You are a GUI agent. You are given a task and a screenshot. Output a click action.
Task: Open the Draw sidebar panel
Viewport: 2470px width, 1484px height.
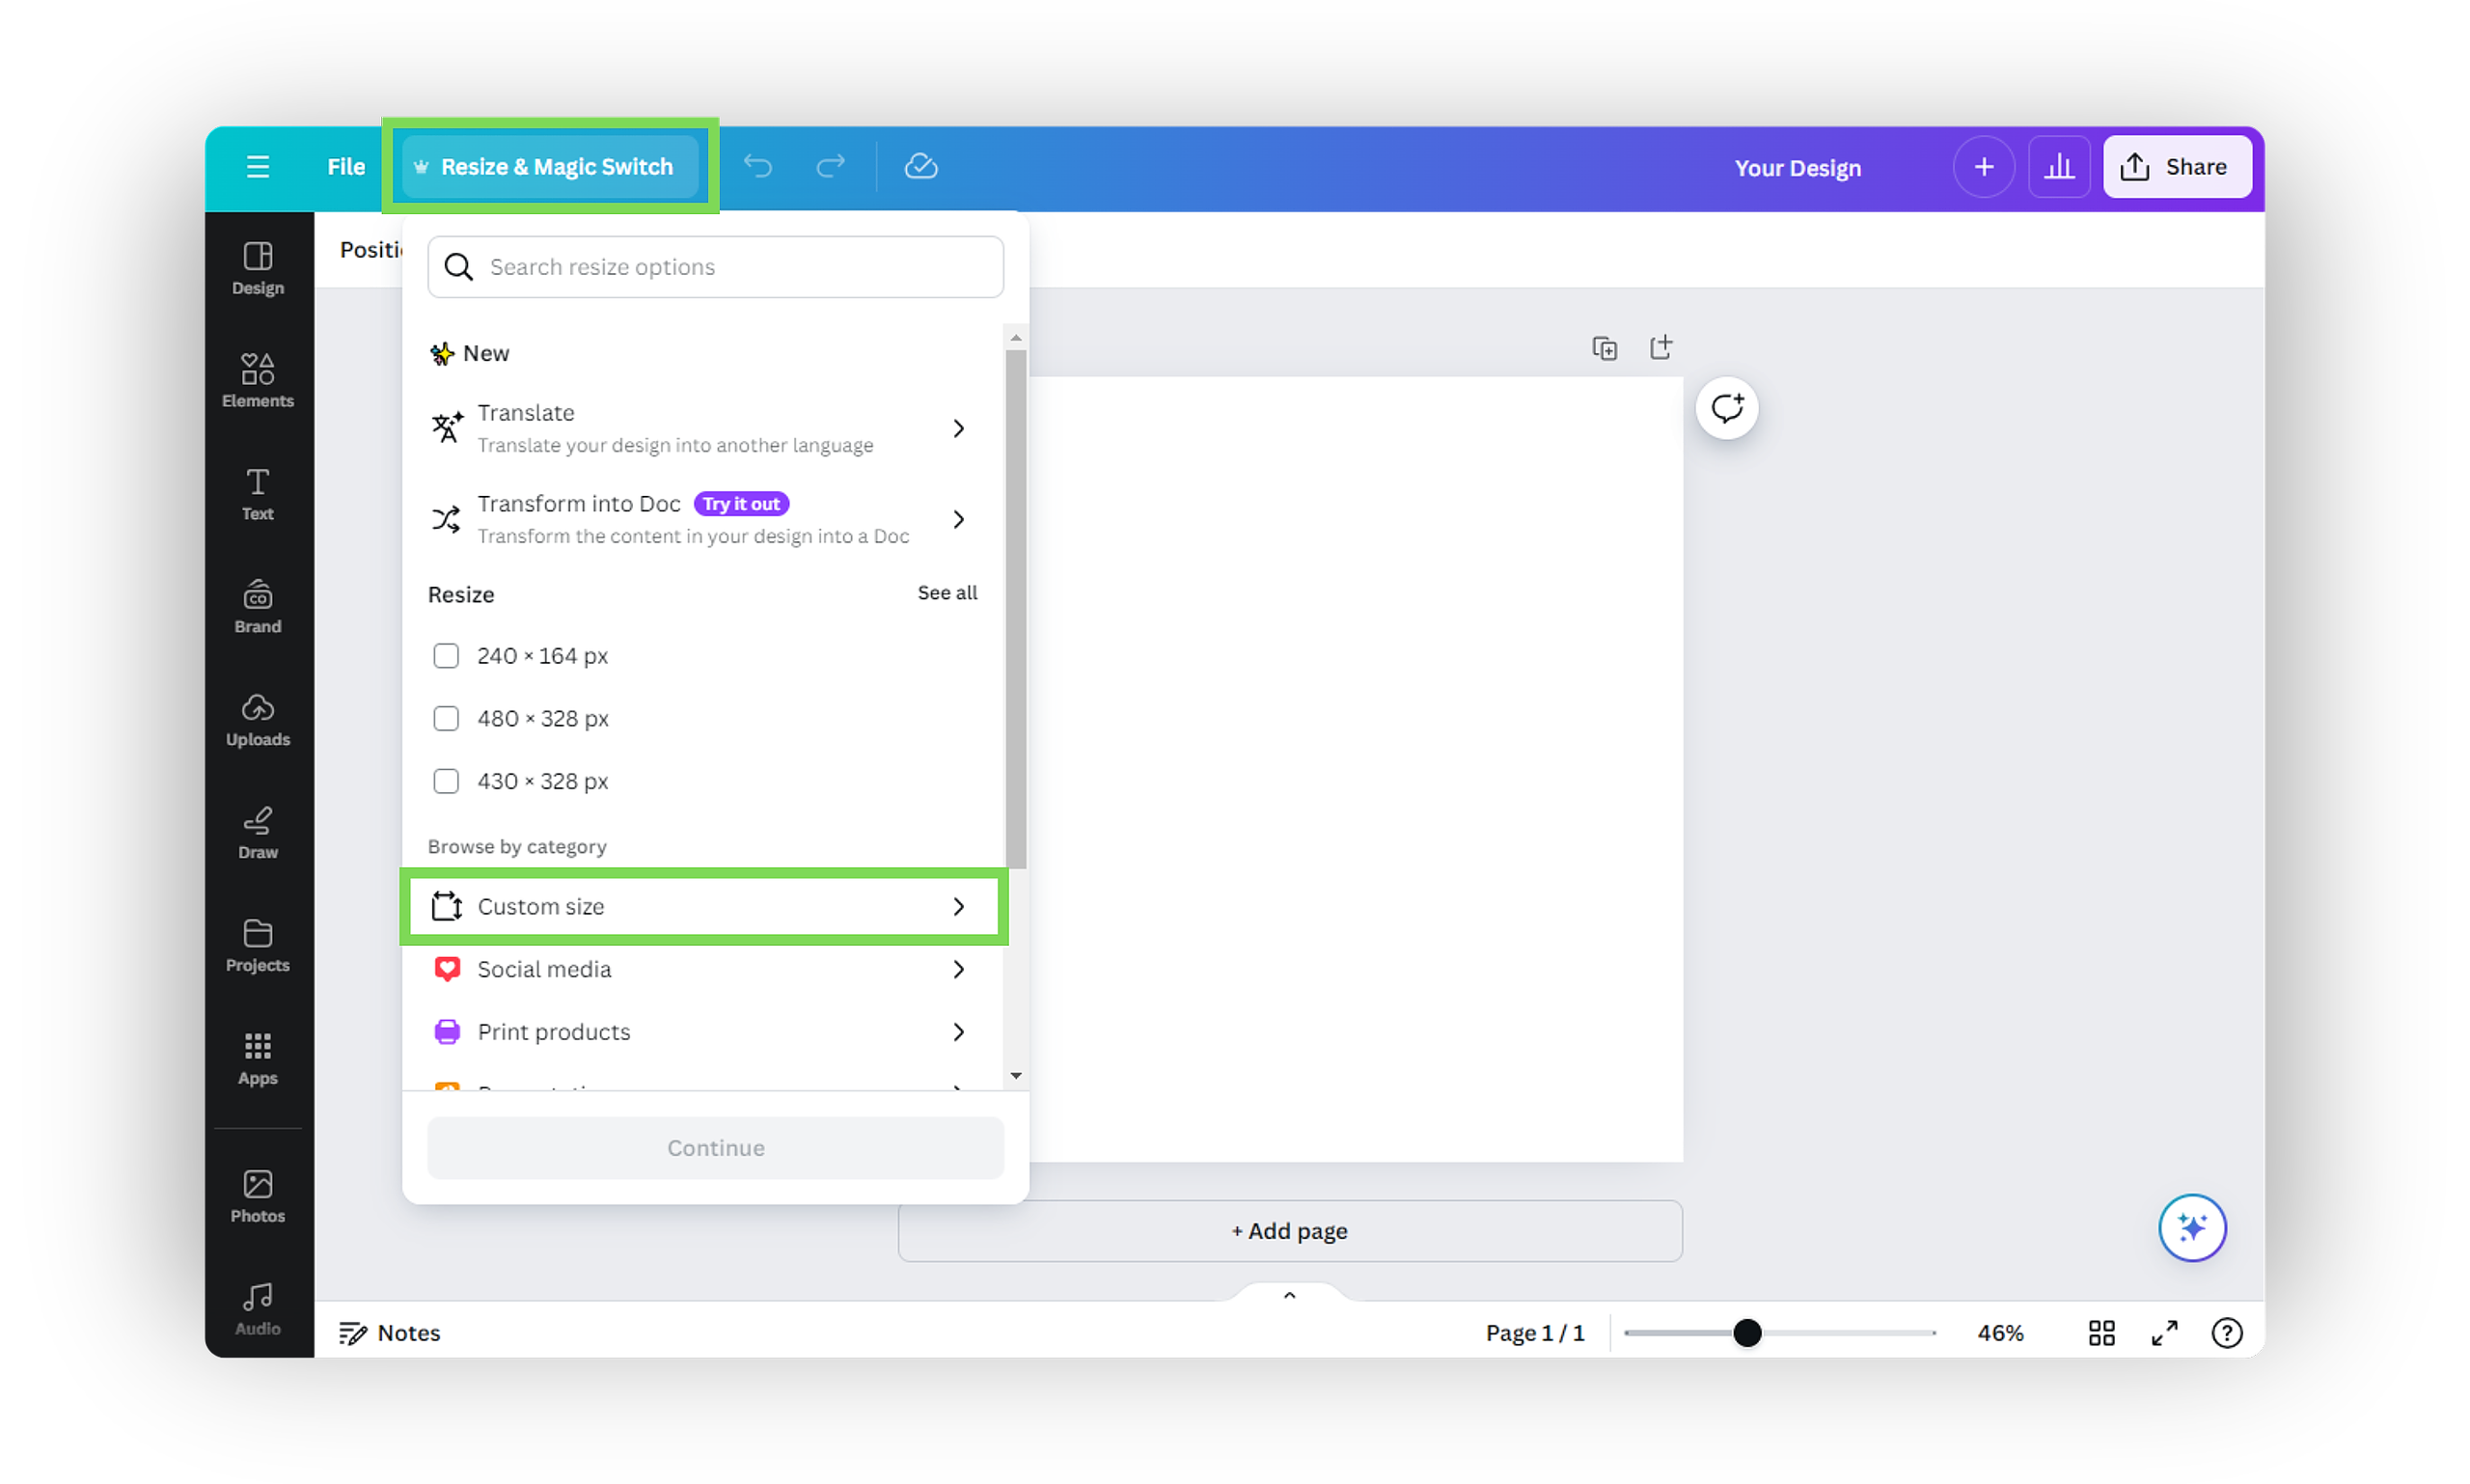click(258, 833)
